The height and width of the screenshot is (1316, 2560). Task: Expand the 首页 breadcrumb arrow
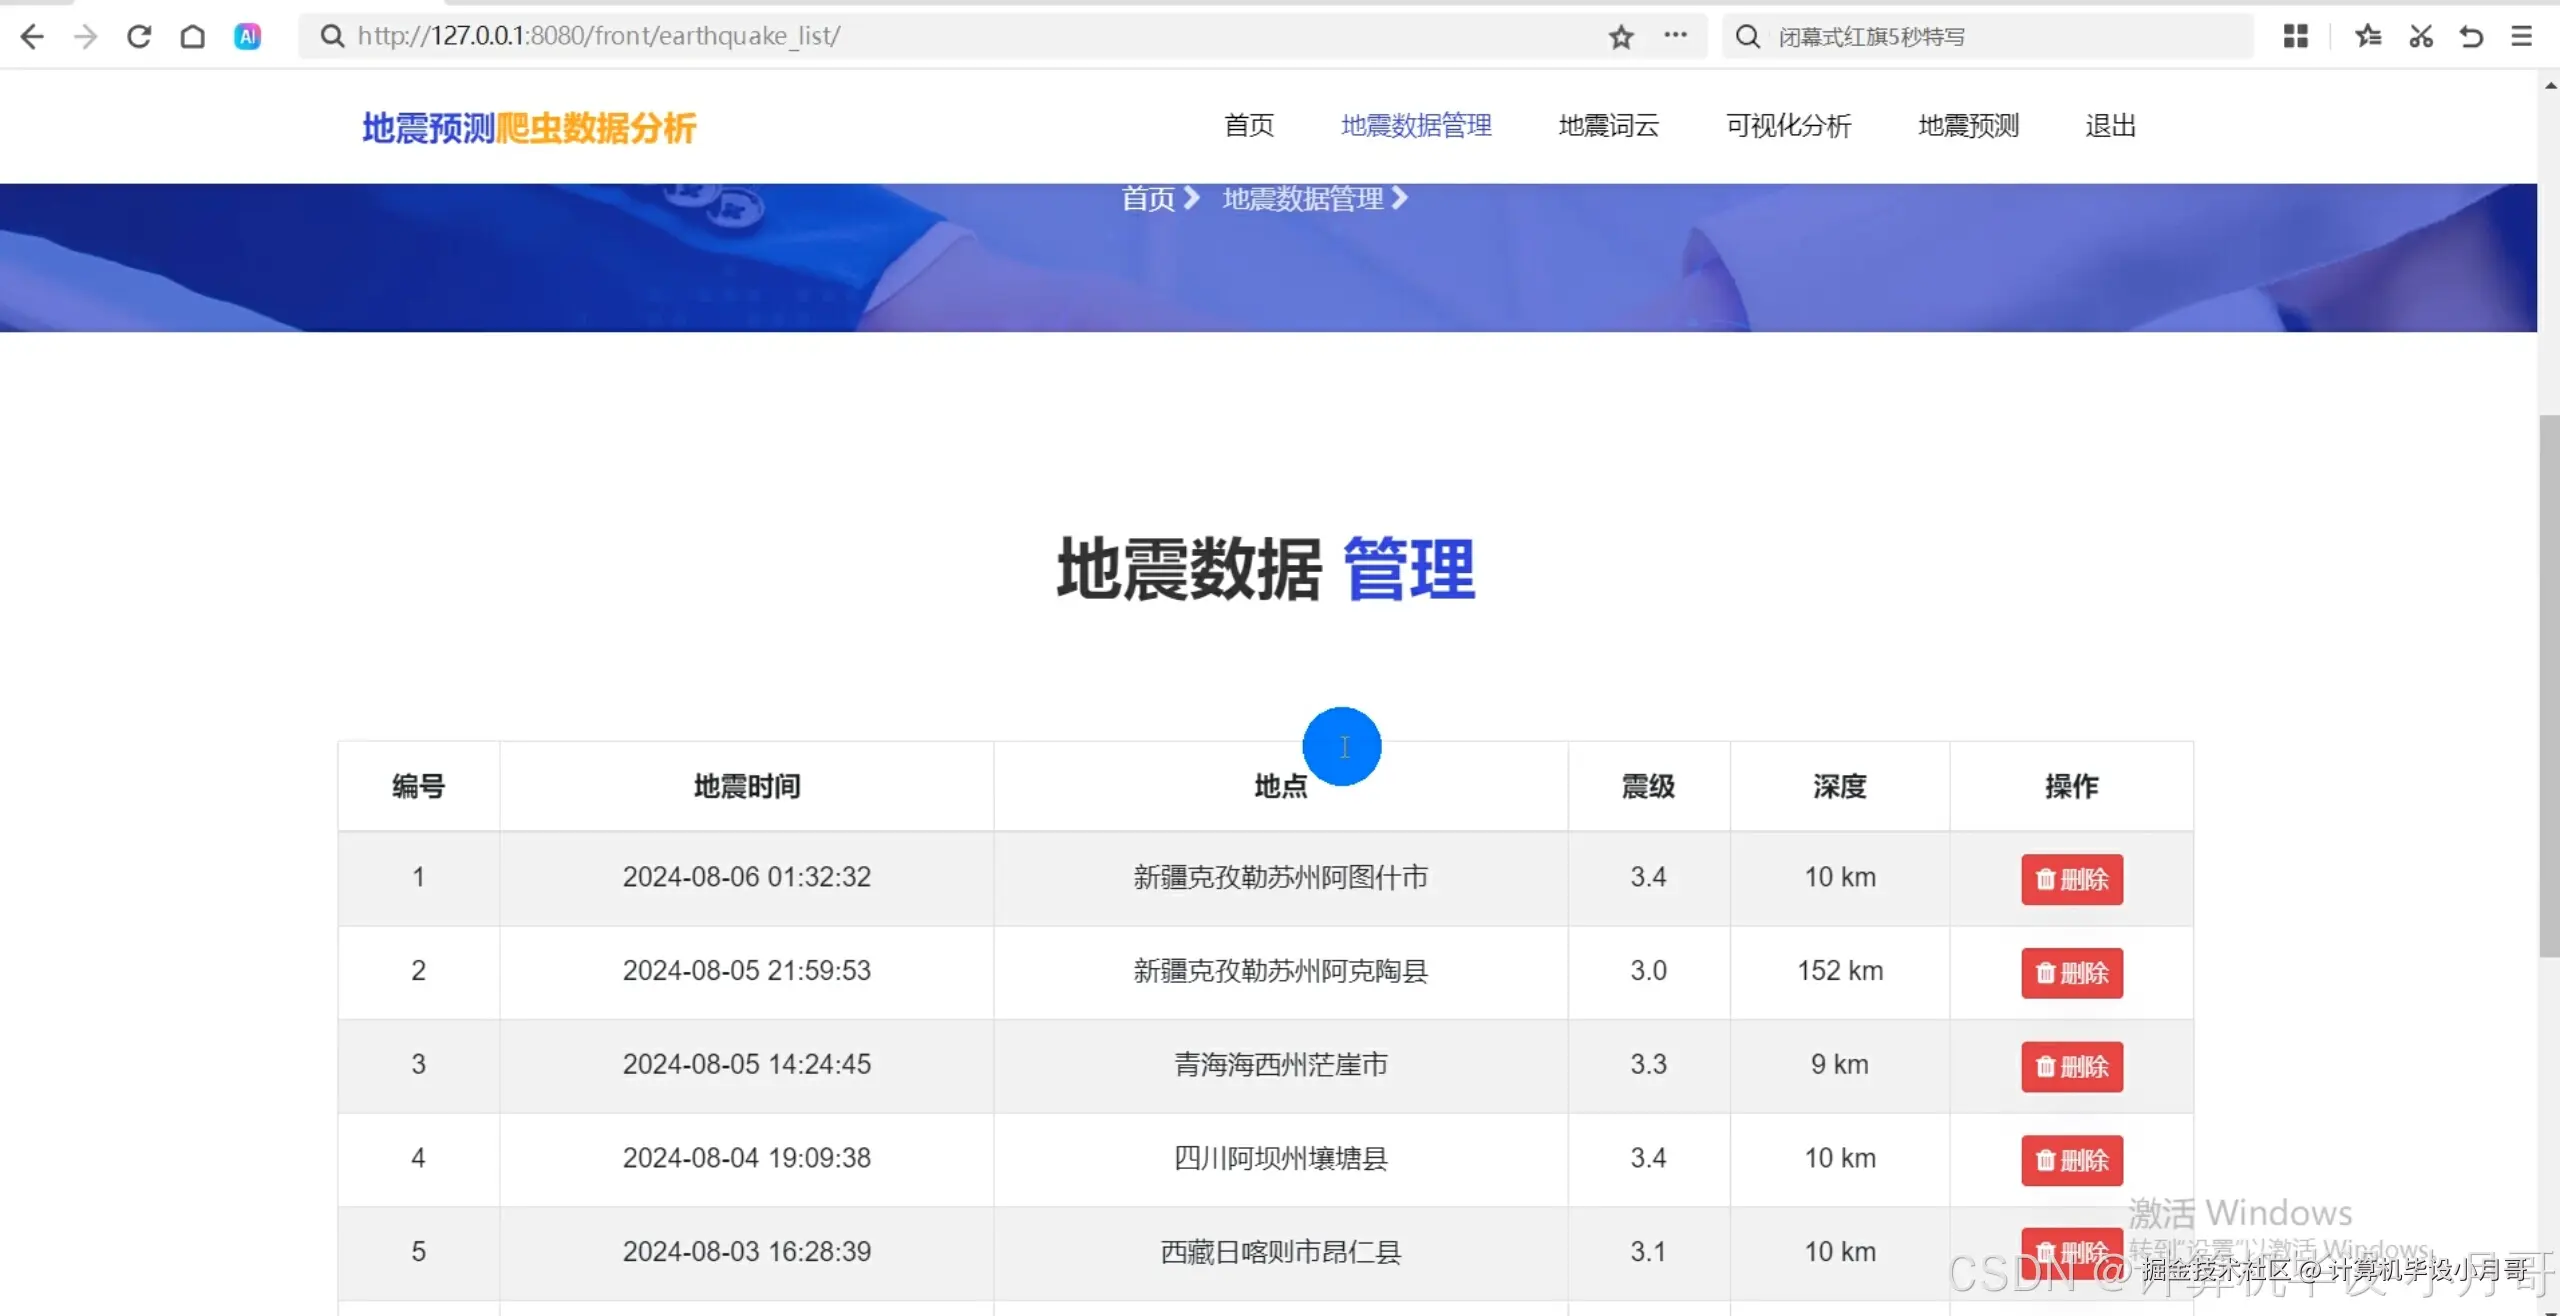1191,198
